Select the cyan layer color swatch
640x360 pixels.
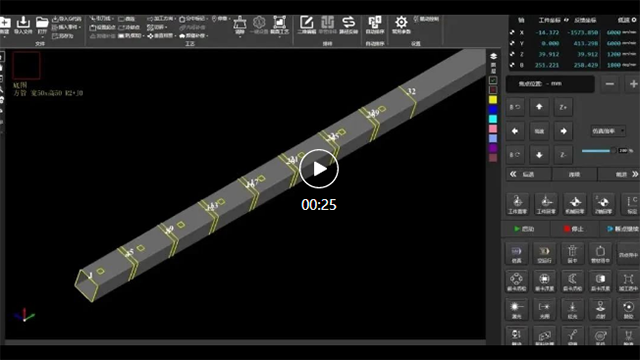493,119
